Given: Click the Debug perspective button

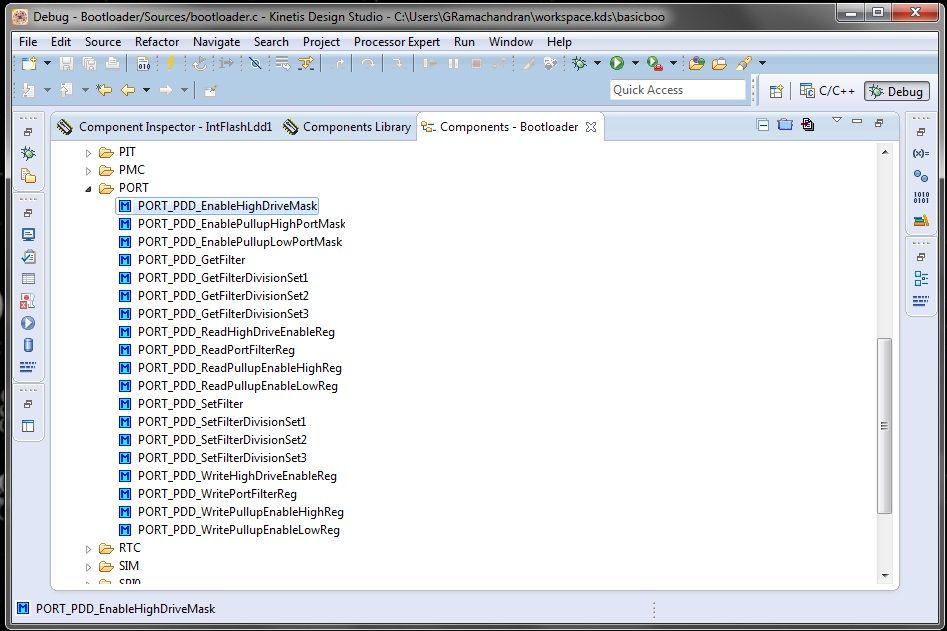Looking at the screenshot, I should pos(896,91).
